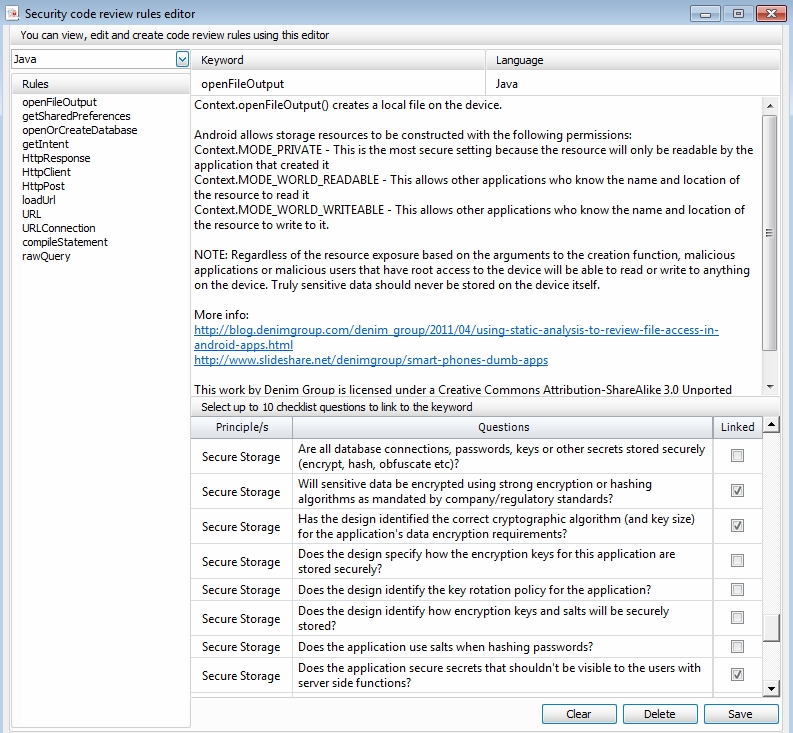Select the HttpPost rule

[43, 186]
